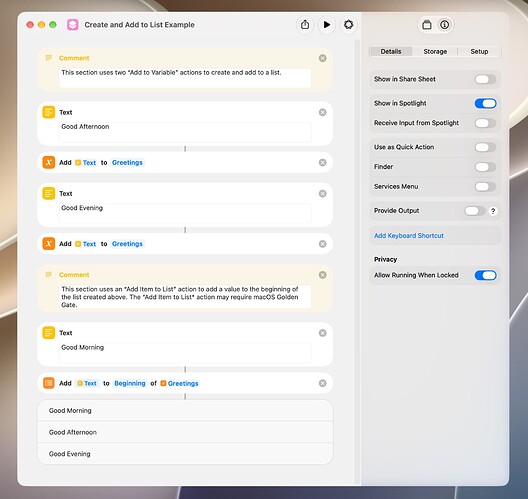The image size is (528, 499).
Task: Open the action library icon
Action: pyautogui.click(x=427, y=25)
